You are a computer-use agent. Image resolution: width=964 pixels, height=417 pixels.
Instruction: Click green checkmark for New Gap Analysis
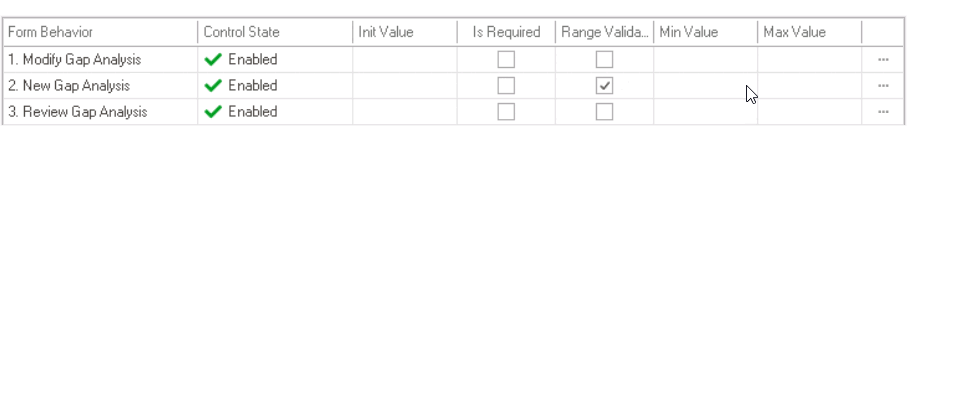tap(212, 86)
